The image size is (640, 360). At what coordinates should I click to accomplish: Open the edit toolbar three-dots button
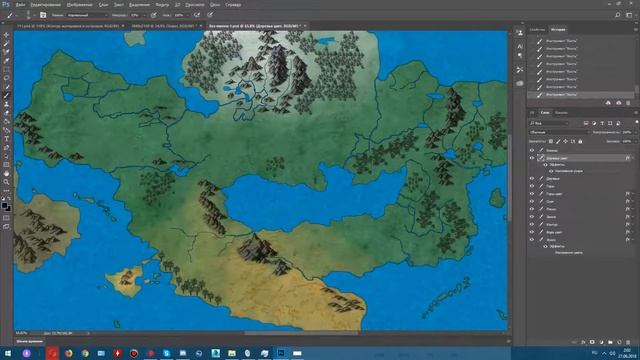click(x=6, y=190)
